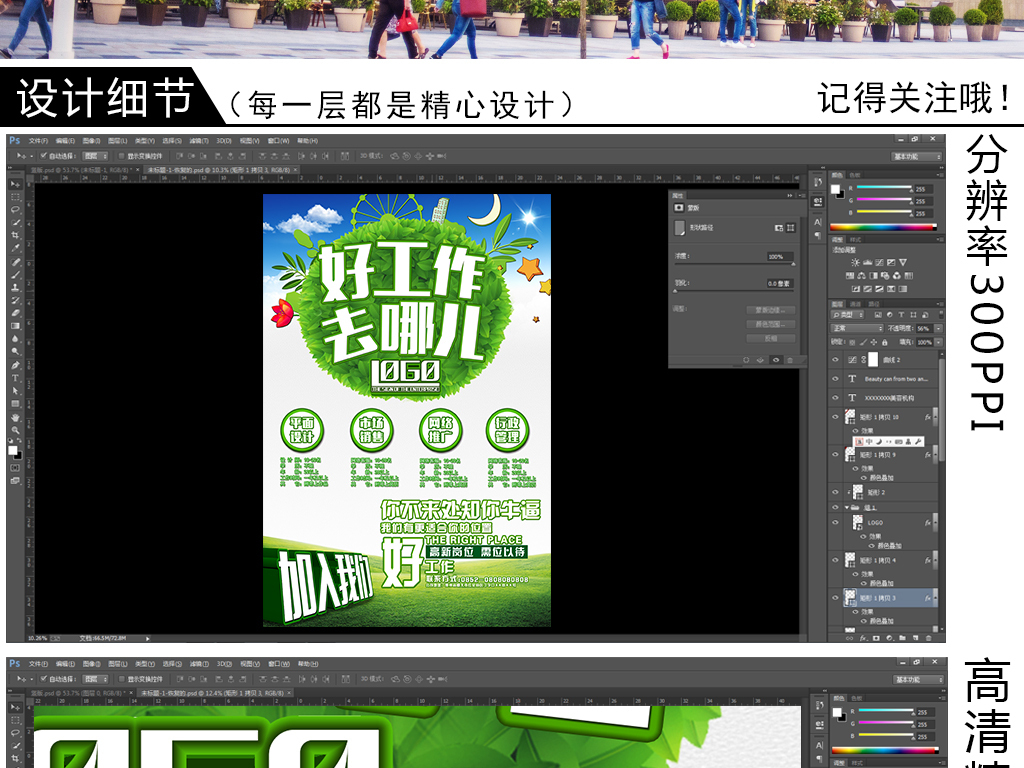Select Brush tool in upper toolbox
The image size is (1024, 768).
[15, 274]
